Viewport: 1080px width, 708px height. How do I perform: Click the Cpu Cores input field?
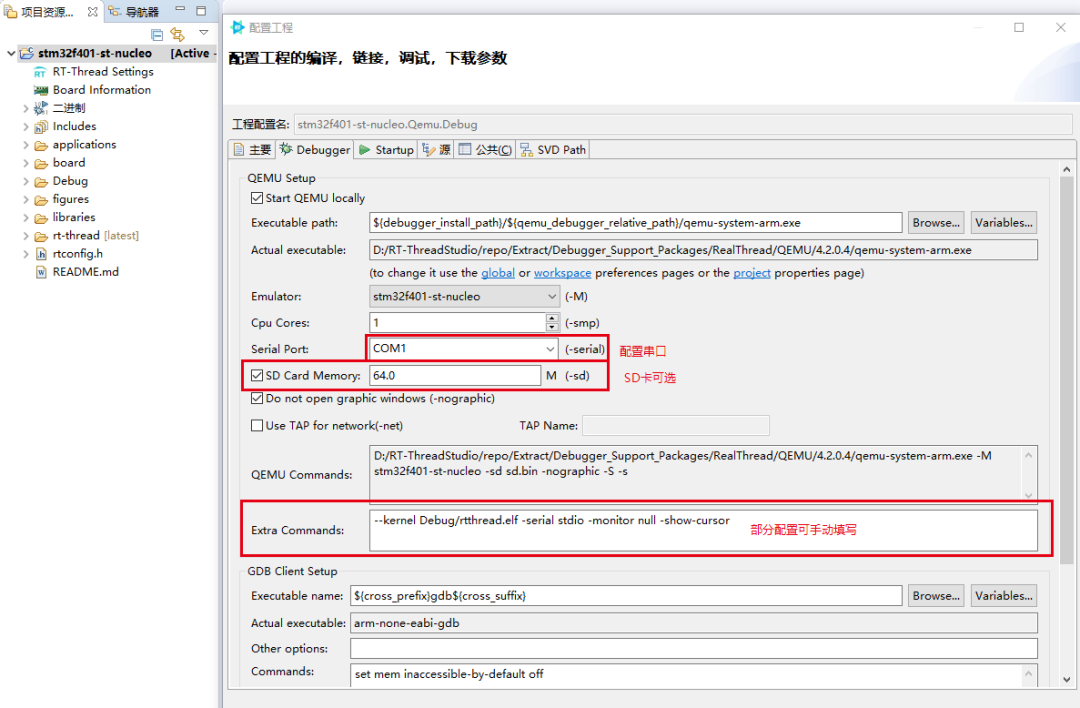pyautogui.click(x=457, y=322)
